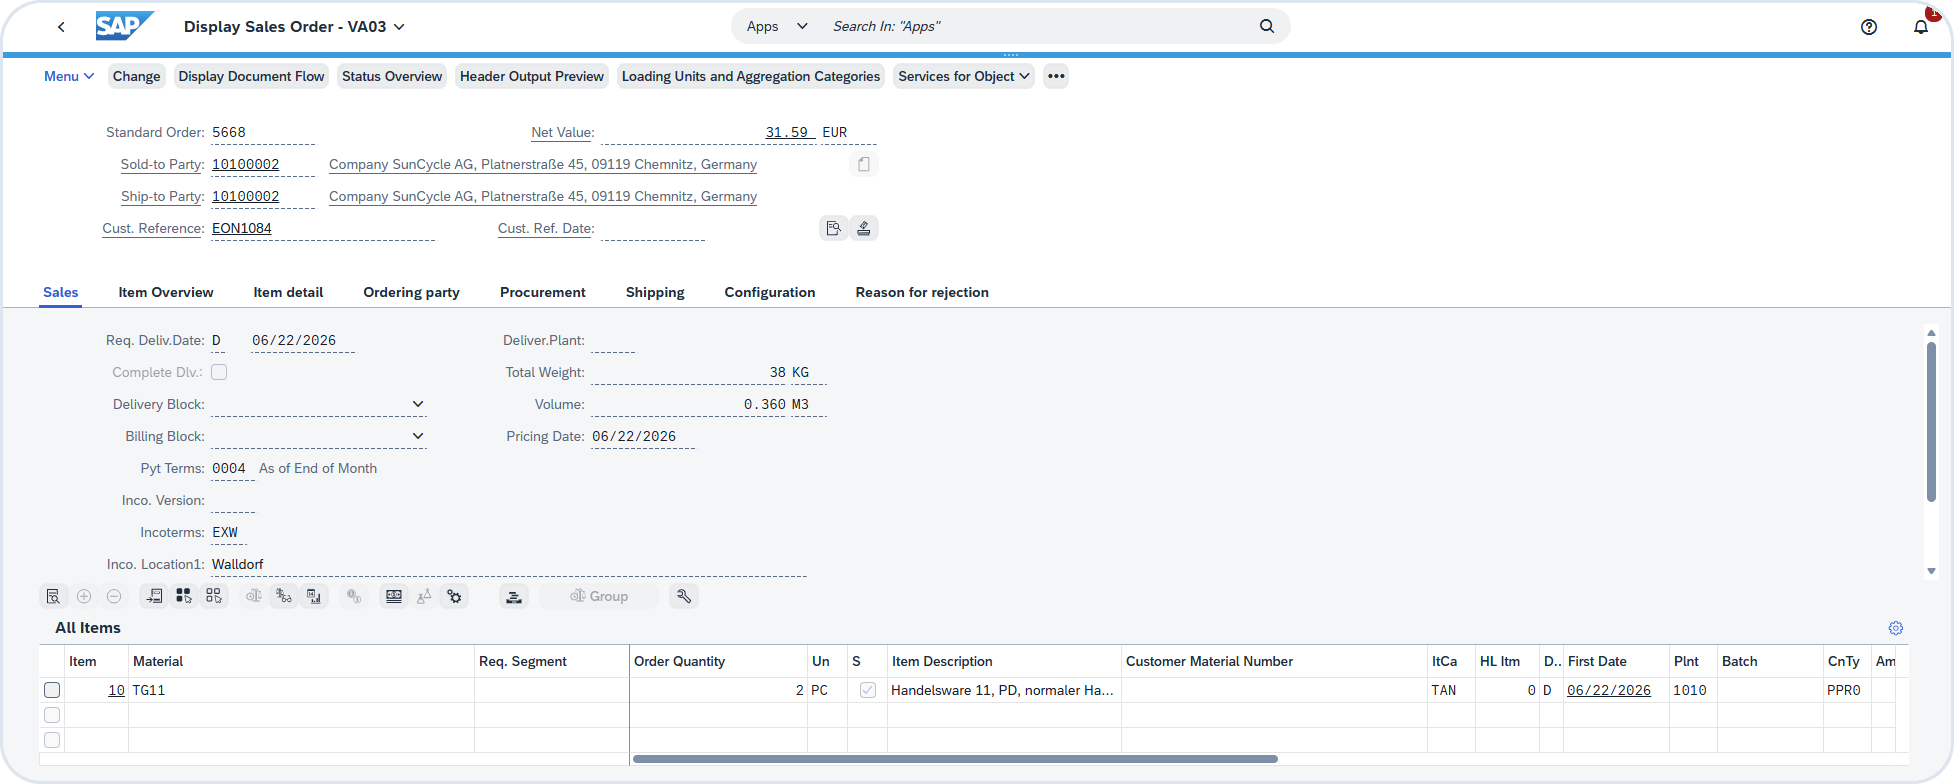Viewport: 1954px width, 784px height.
Task: Click the lab flasks icon
Action: click(424, 596)
